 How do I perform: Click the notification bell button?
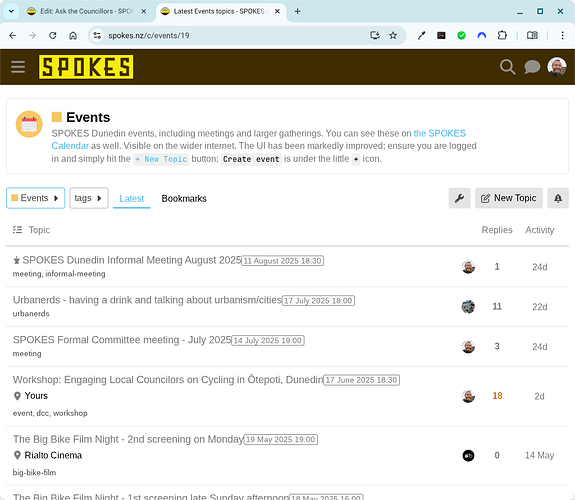[558, 198]
